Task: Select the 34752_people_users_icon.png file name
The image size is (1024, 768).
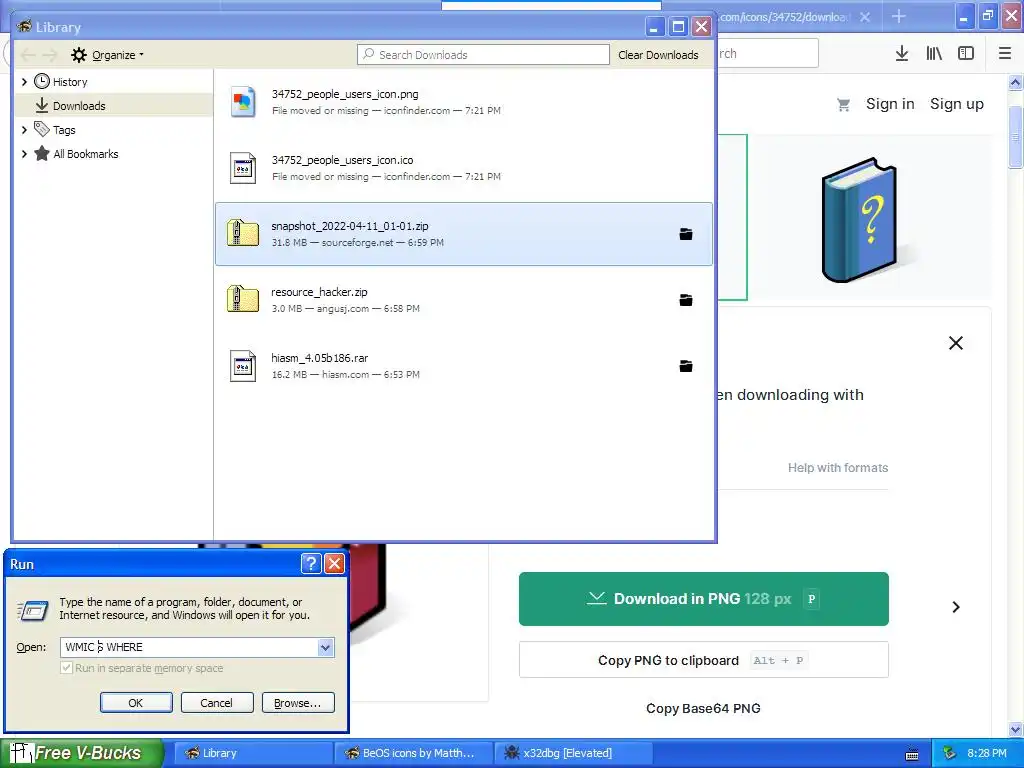Action: (x=345, y=94)
